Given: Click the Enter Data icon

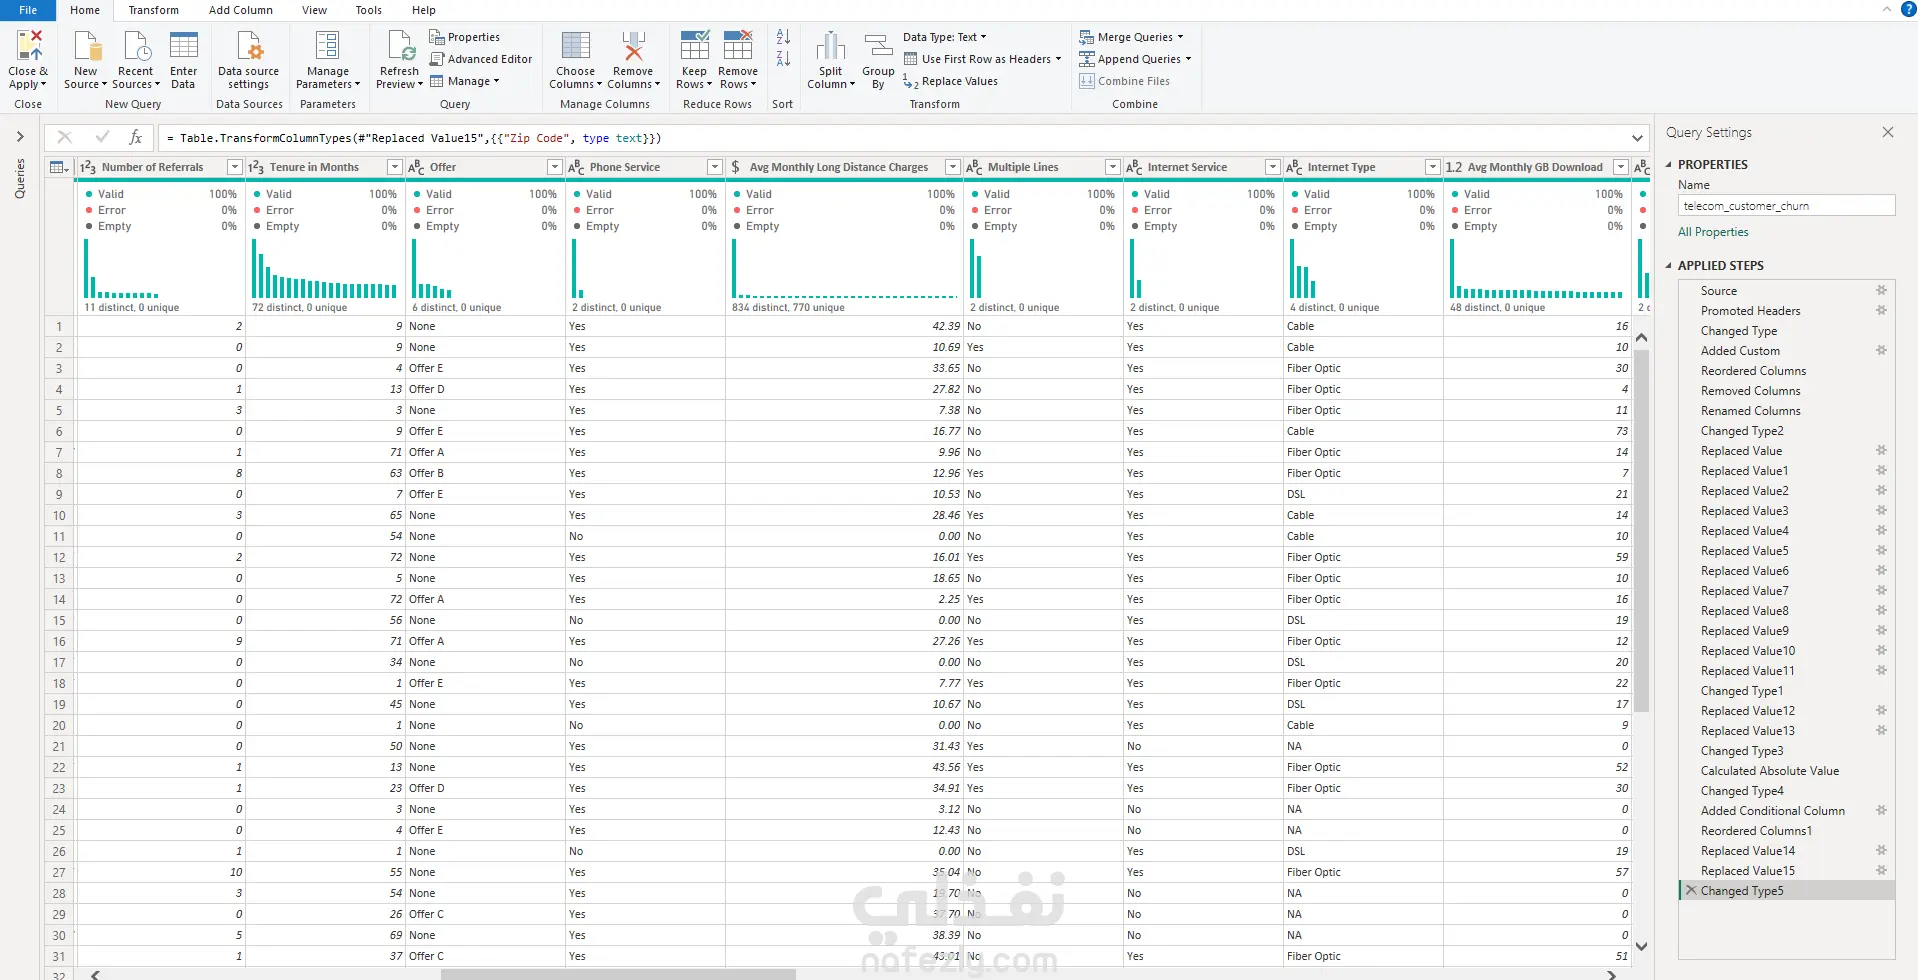Looking at the screenshot, I should (184, 46).
